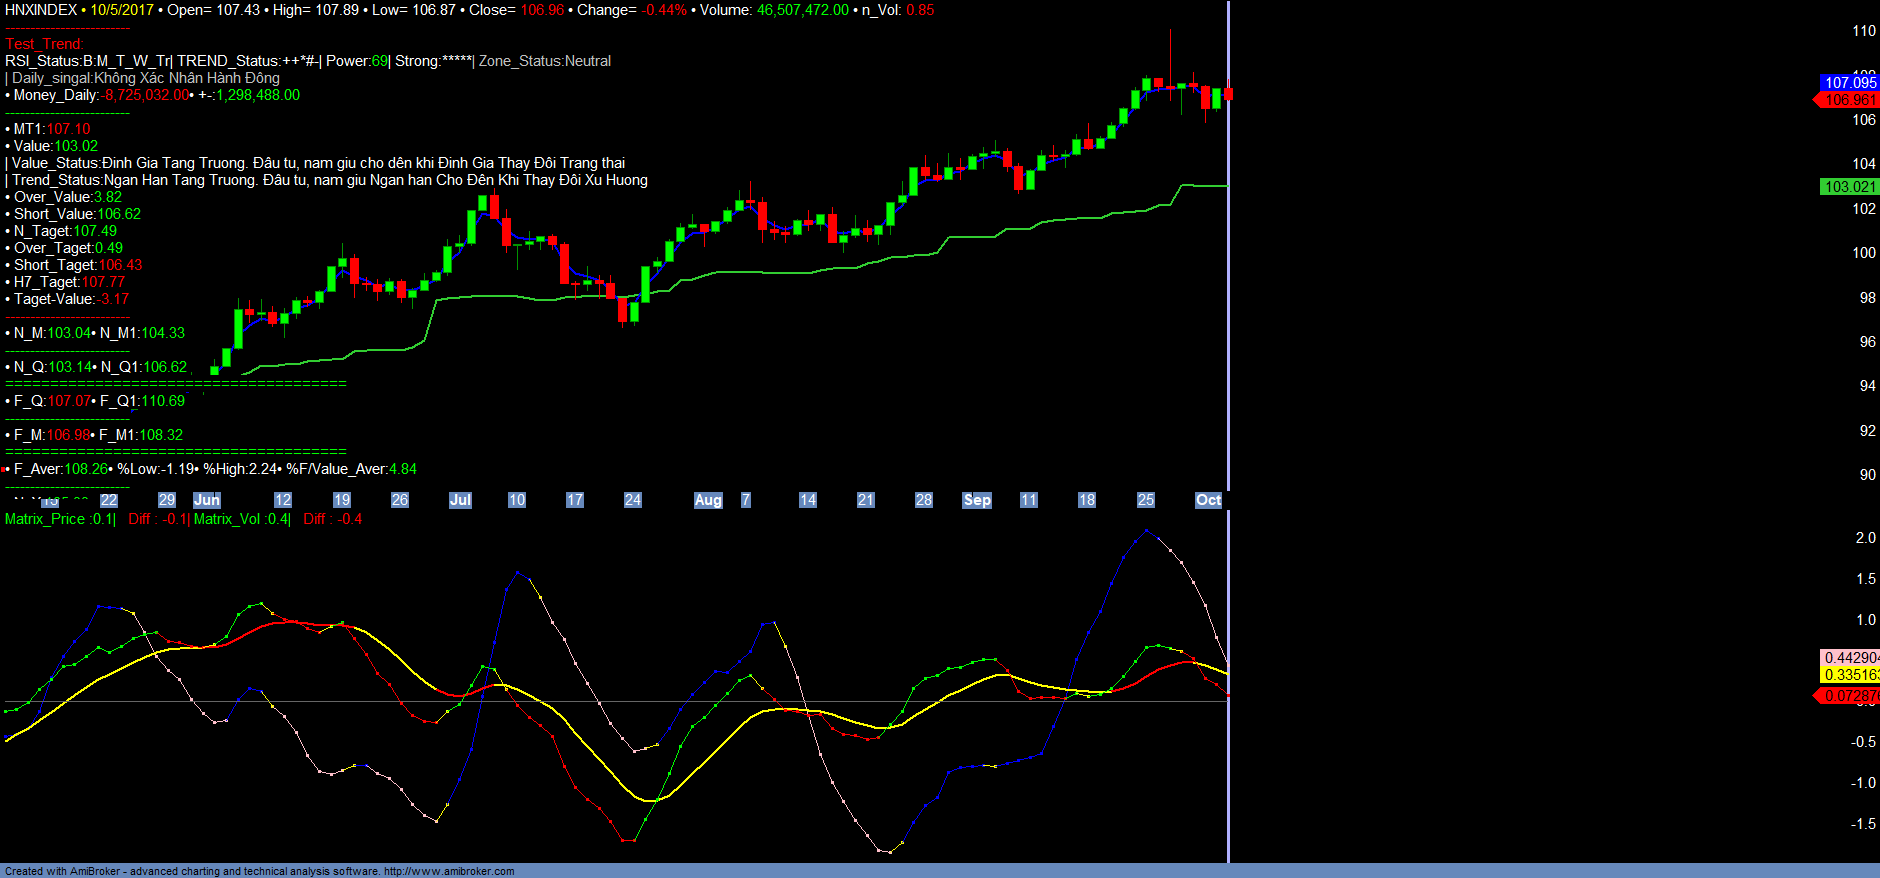Click the HNXINDEX symbol name in title
Viewport: 1880px width, 878px height.
[41, 10]
